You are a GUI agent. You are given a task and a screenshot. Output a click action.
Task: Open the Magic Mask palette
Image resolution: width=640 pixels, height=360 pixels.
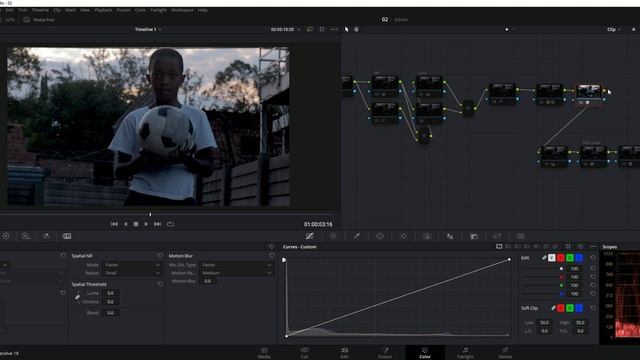click(x=427, y=236)
